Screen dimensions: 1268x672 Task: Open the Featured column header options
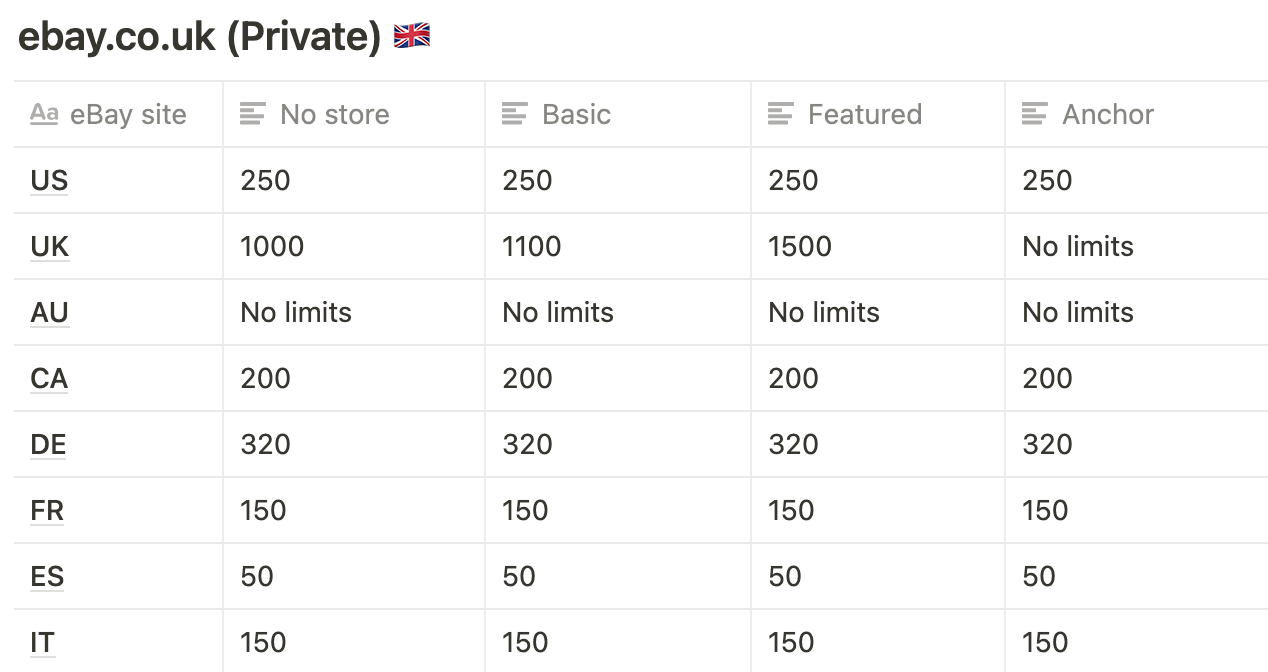(x=878, y=114)
